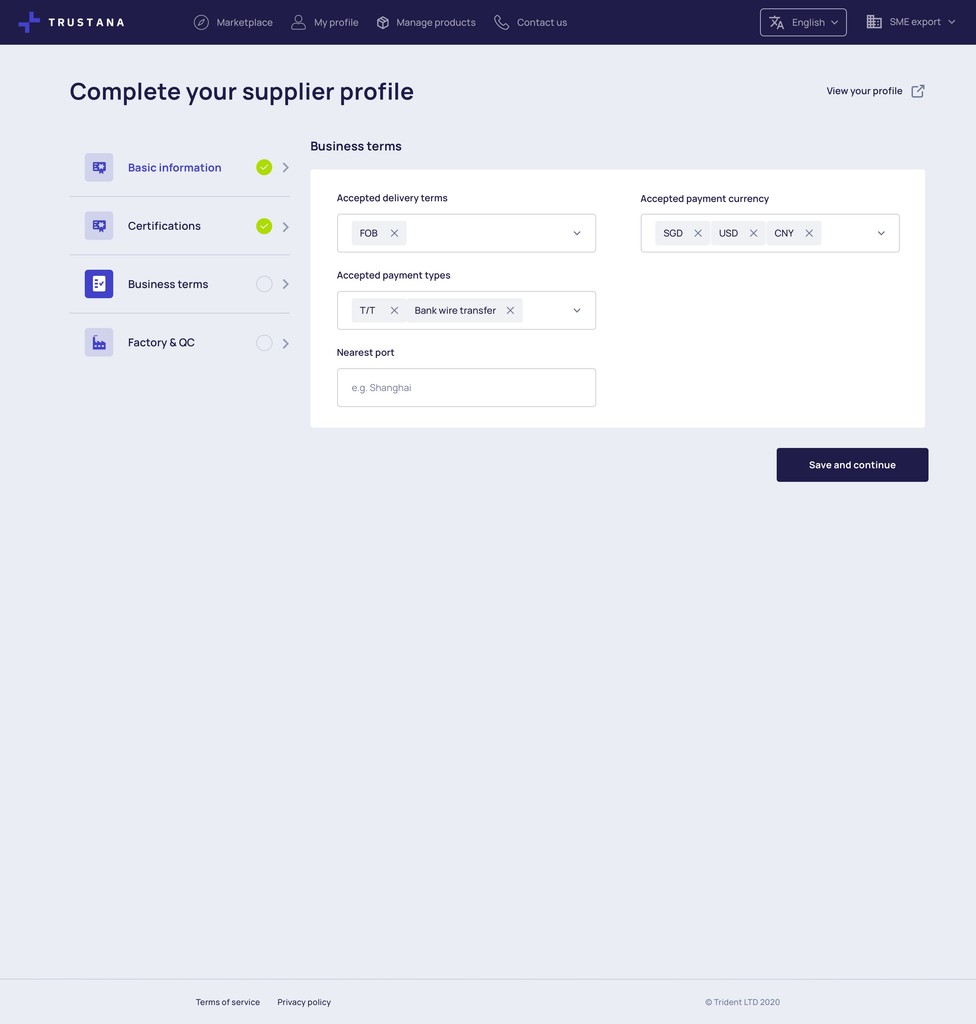
Task: Open the English language dropdown
Action: coord(803,22)
